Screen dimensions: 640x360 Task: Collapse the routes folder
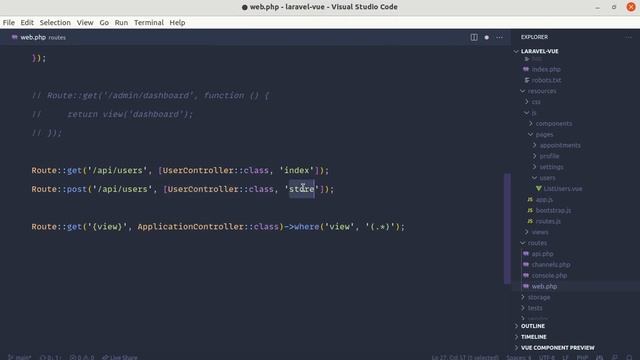(x=522, y=243)
